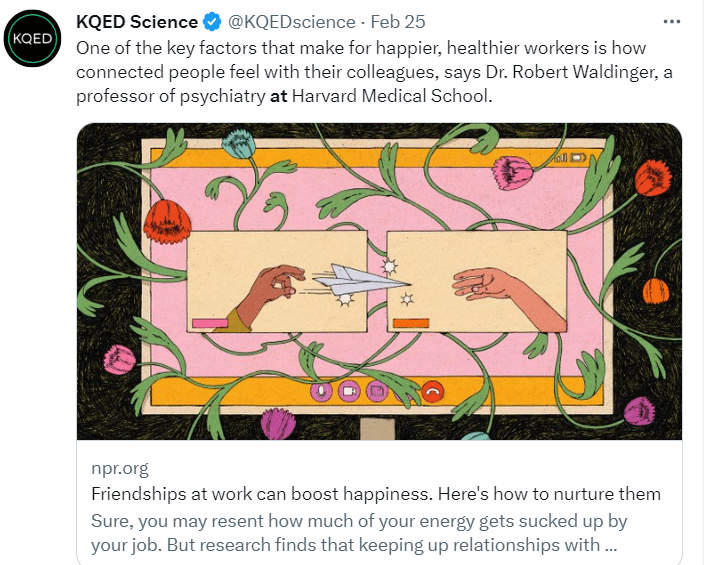Open the 'Friendships at work' article headline
Image resolution: width=712 pixels, height=565 pixels.
click(x=376, y=494)
